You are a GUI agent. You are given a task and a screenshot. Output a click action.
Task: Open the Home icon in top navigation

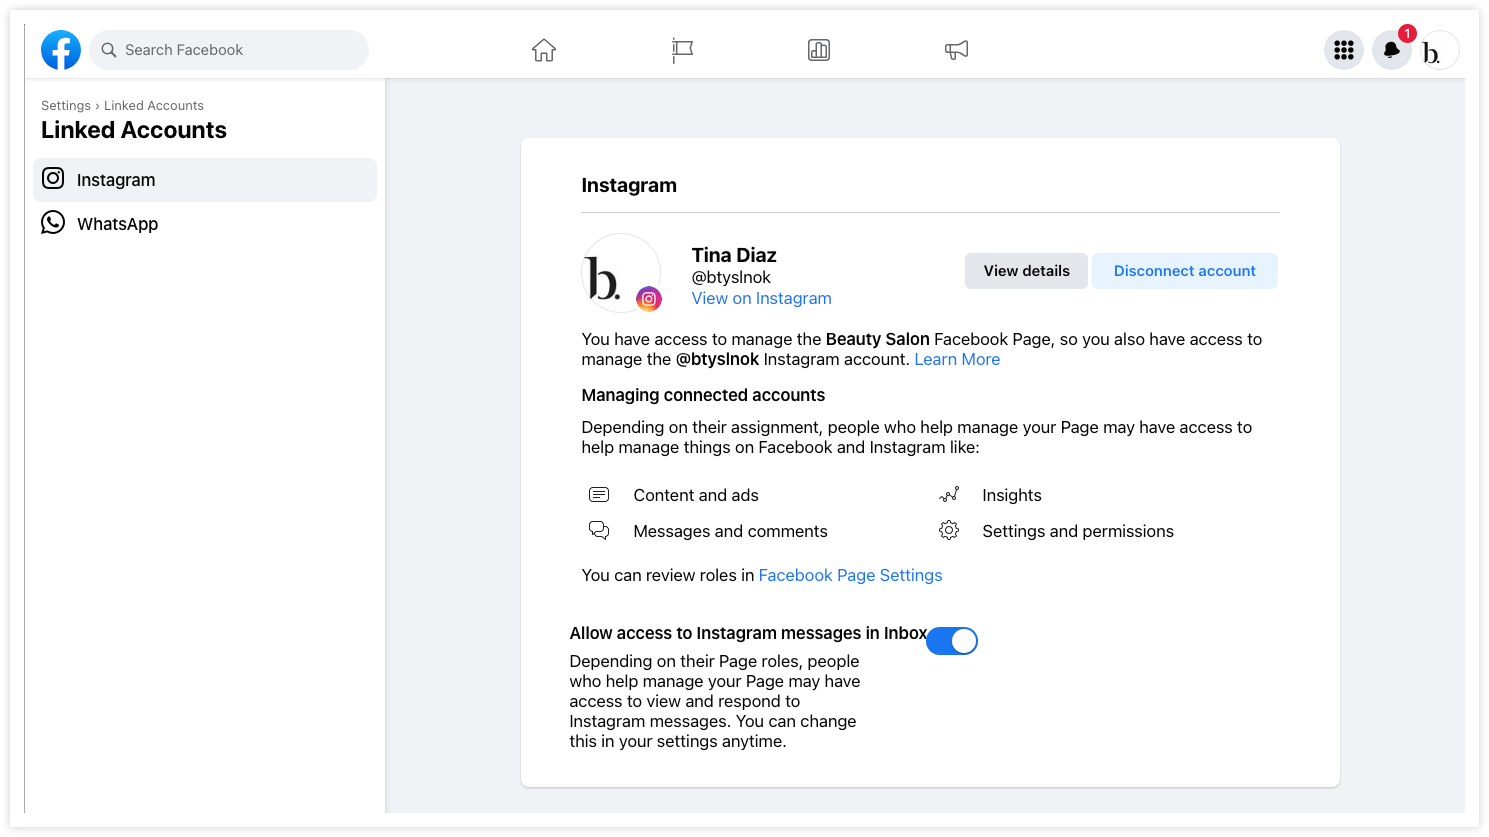coord(544,50)
